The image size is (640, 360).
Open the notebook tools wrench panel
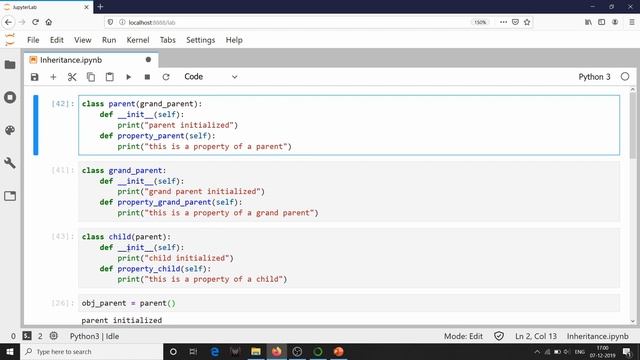click(10, 163)
